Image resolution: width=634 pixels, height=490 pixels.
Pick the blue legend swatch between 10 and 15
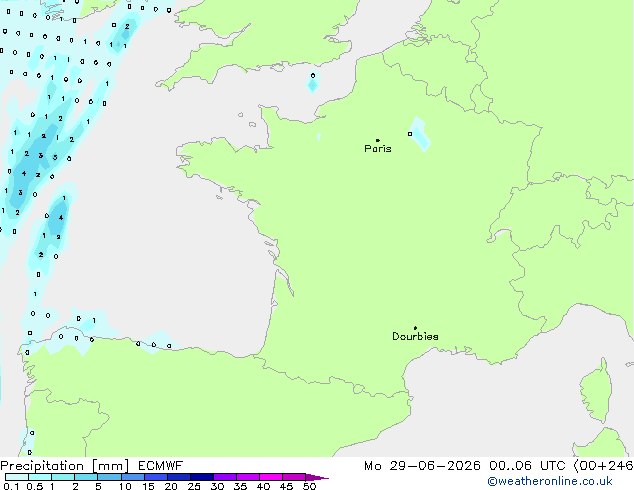(x=132, y=477)
